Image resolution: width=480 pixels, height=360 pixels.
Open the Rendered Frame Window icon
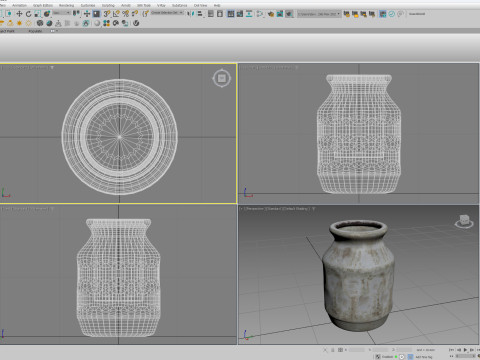[280, 14]
